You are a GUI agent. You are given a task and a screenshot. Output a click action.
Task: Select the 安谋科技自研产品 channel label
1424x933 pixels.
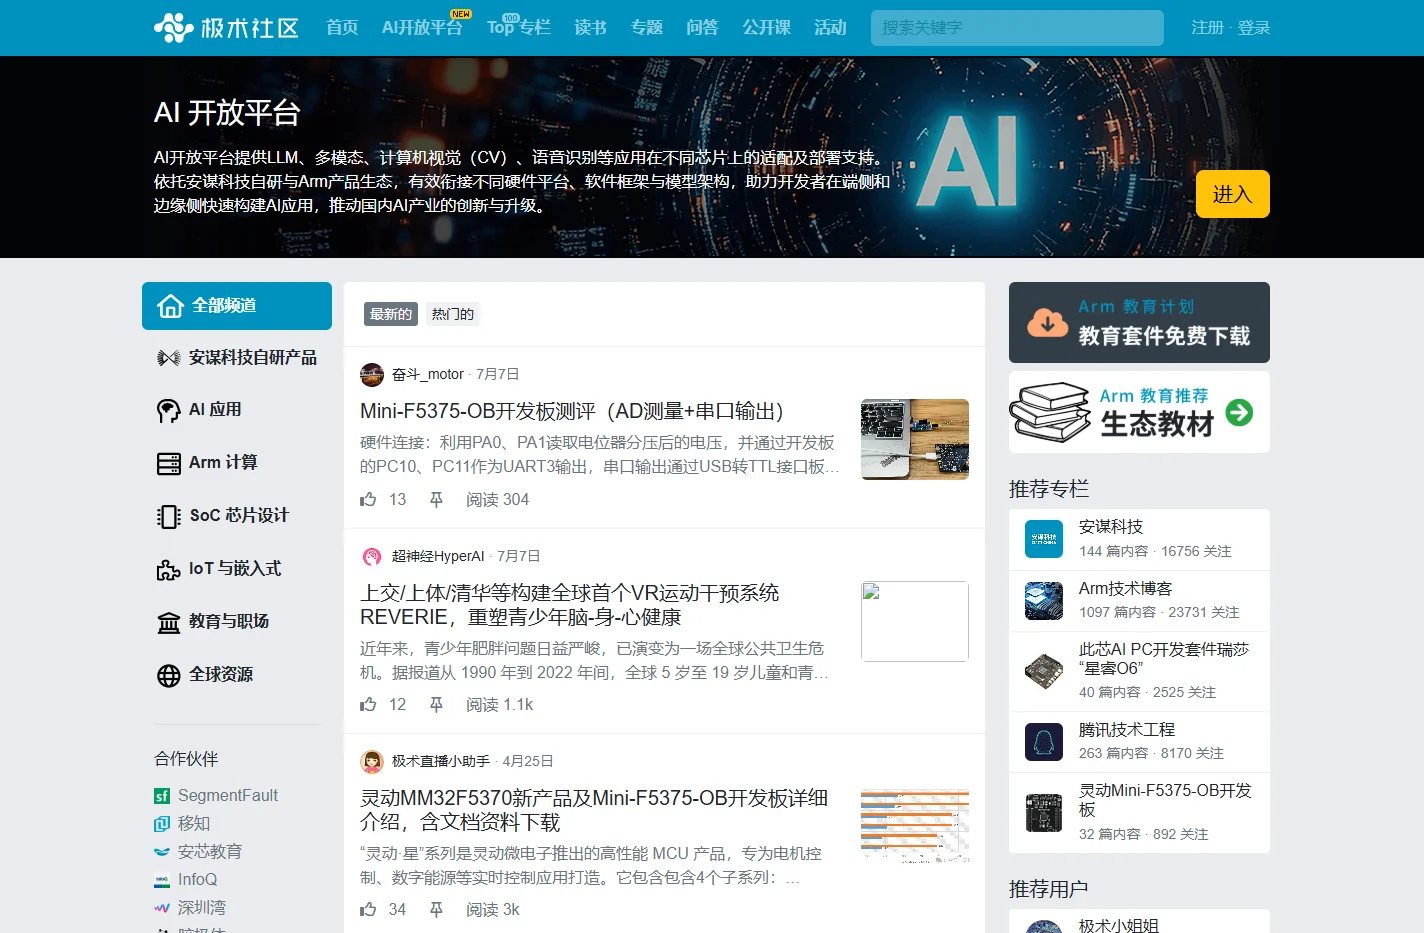[253, 358]
